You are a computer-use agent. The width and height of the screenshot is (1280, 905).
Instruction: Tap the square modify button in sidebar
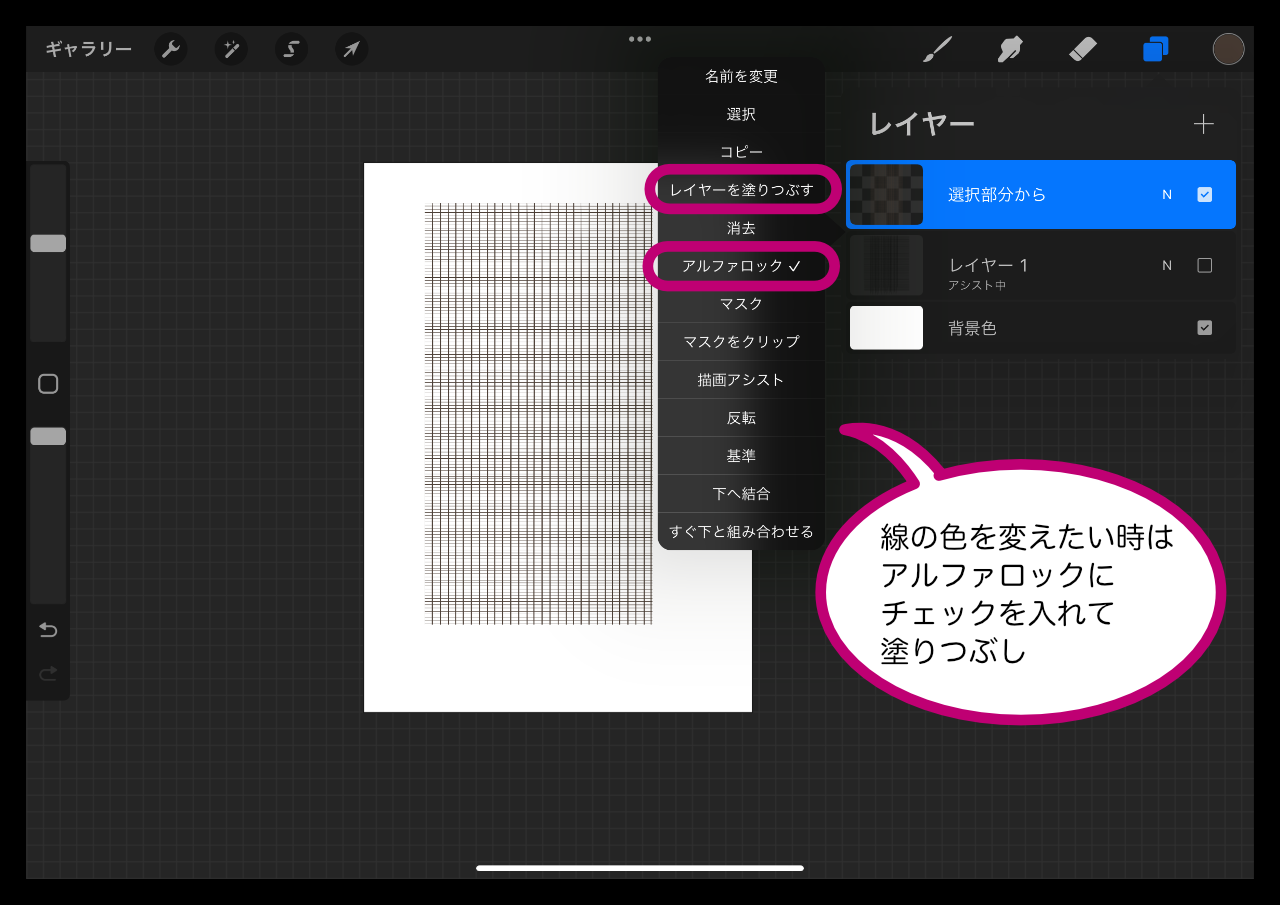(x=48, y=384)
